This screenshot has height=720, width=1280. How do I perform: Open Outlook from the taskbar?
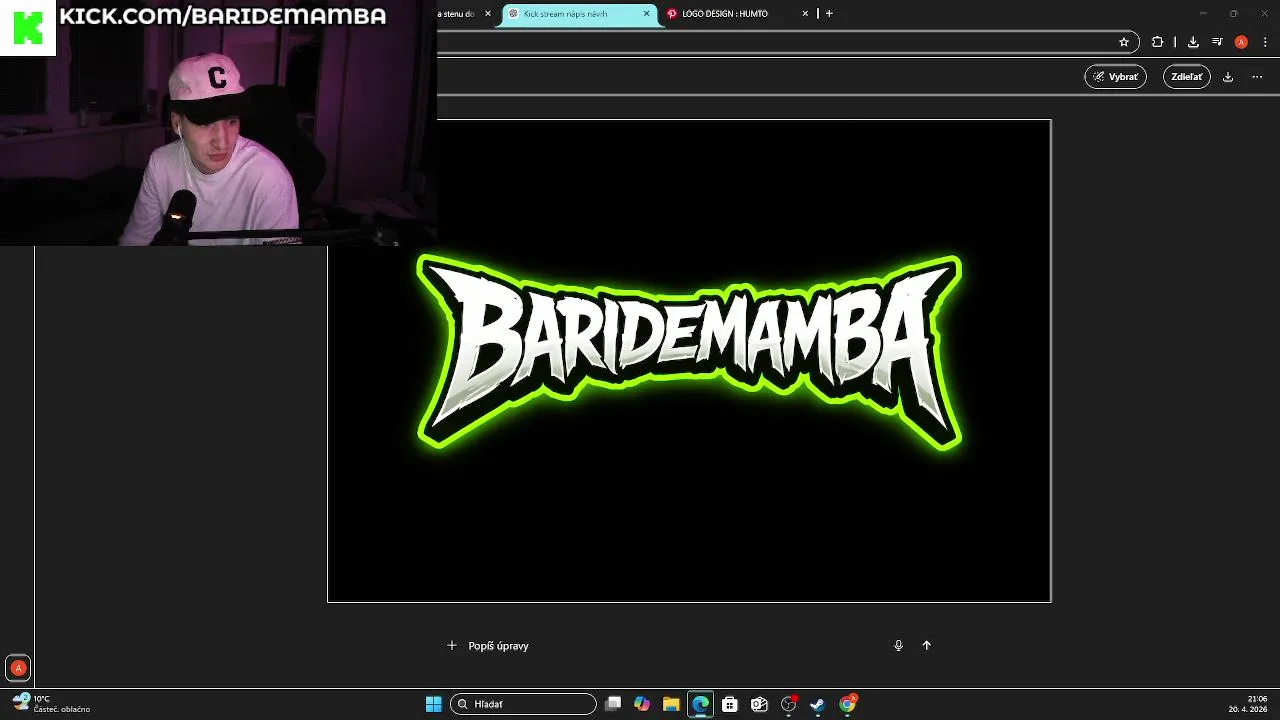click(x=759, y=704)
